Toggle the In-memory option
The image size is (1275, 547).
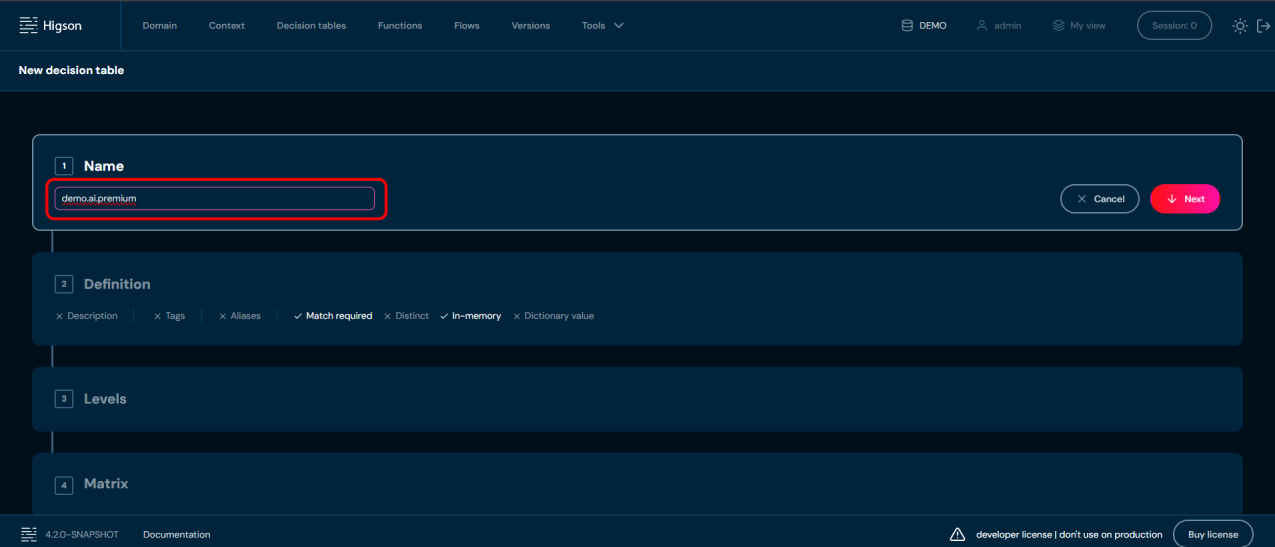click(x=470, y=316)
